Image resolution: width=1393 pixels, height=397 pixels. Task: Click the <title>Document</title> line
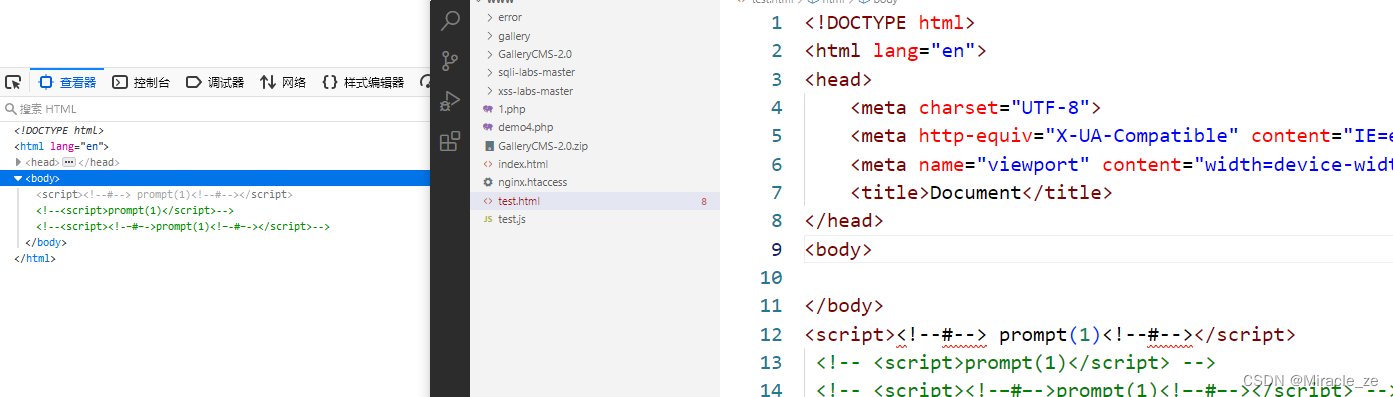(x=981, y=192)
